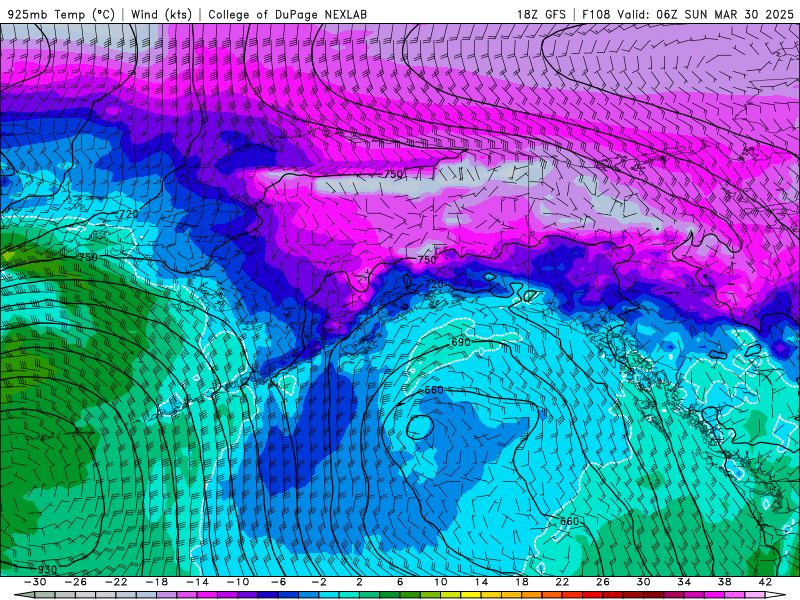Click the '-30' color scale label
Screen dimensions: 800x600
coord(35,582)
